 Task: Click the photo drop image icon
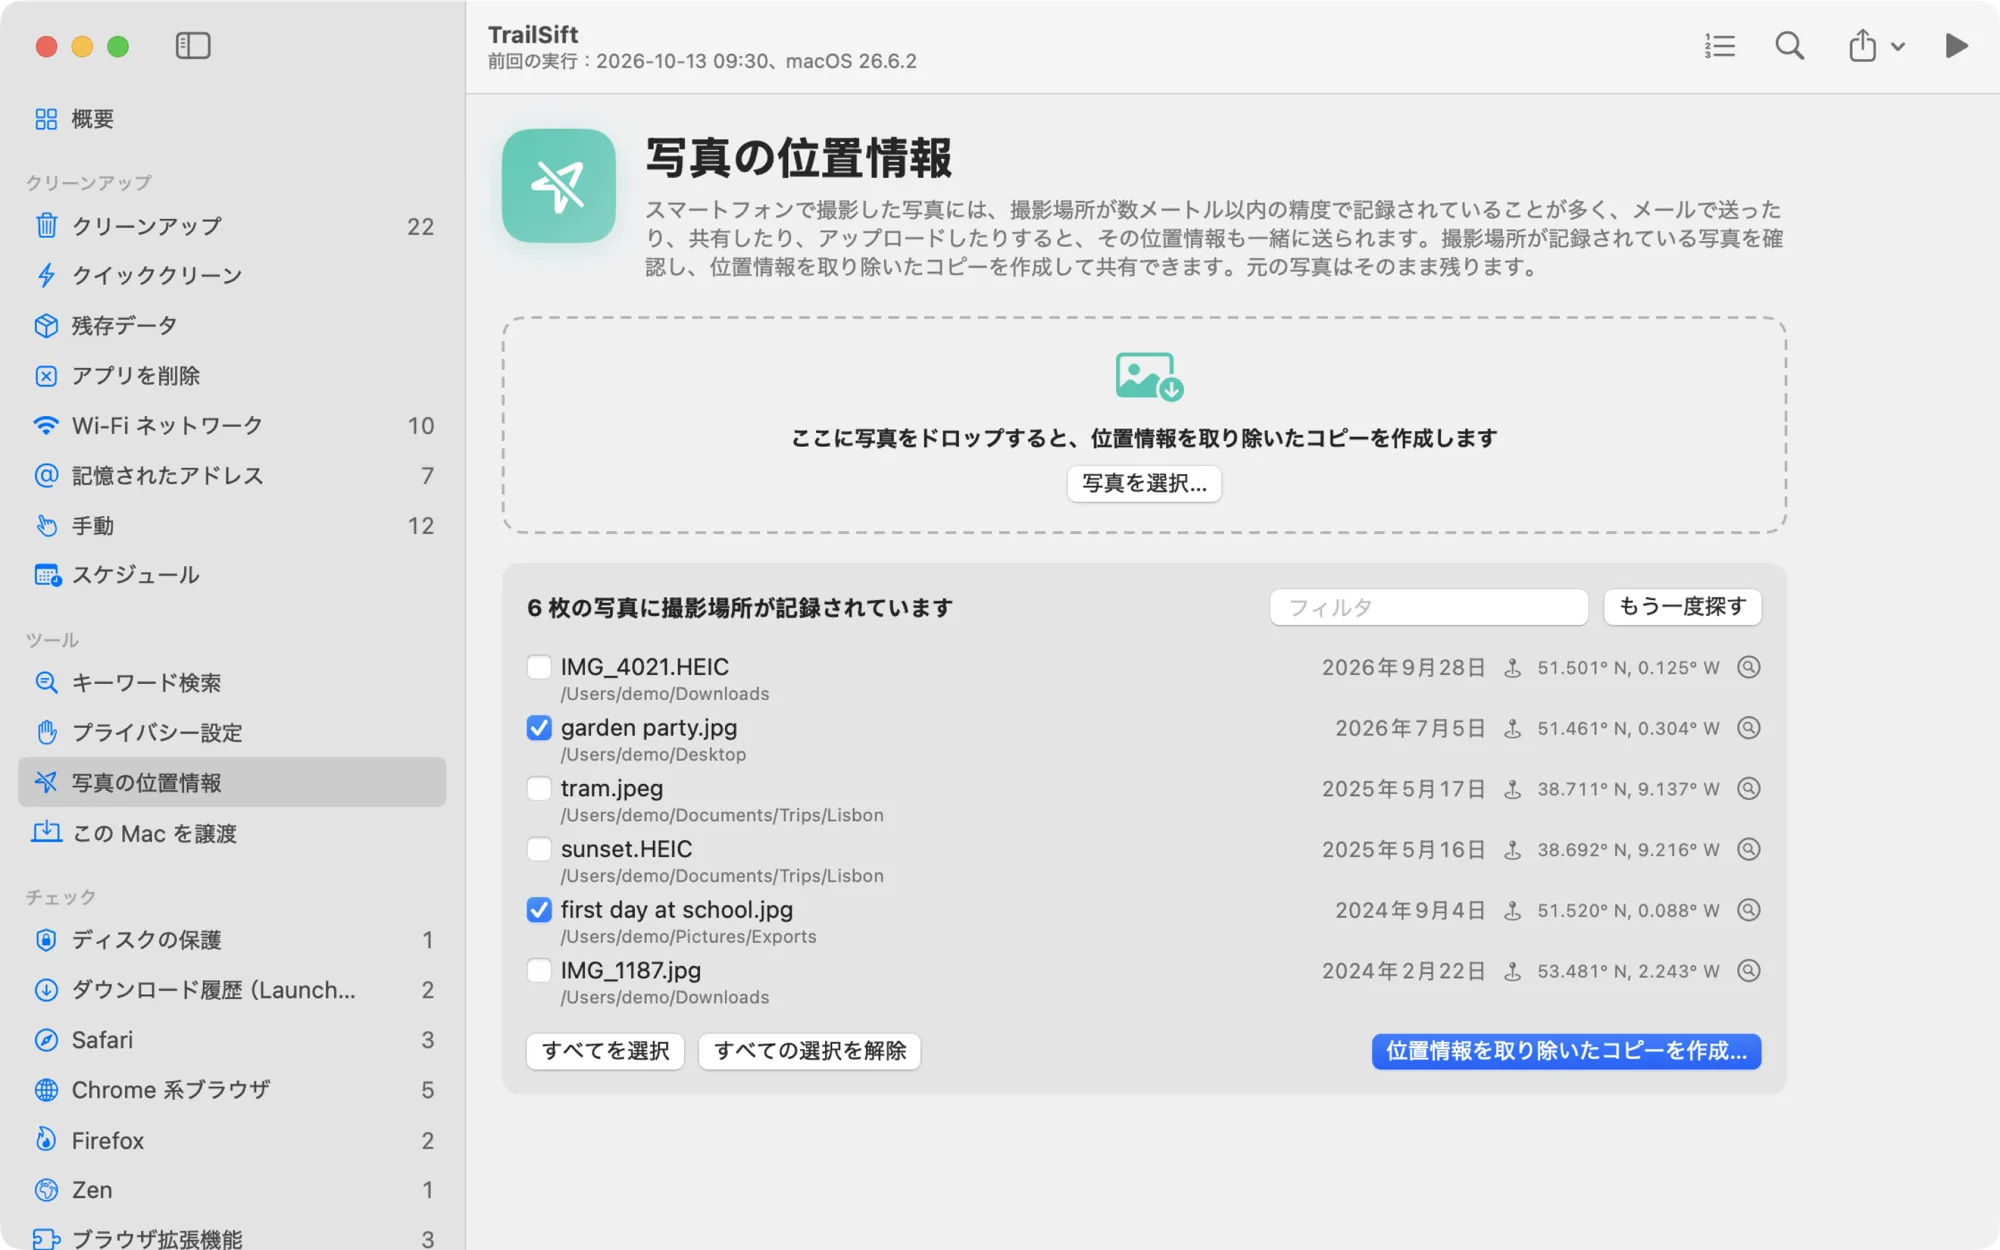[1149, 376]
